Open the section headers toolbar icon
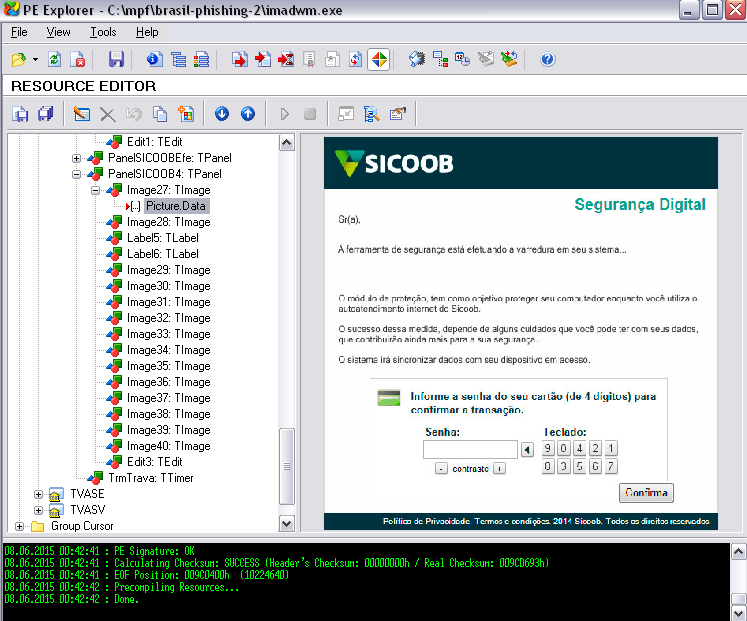Image resolution: width=747 pixels, height=621 pixels. coord(202,60)
